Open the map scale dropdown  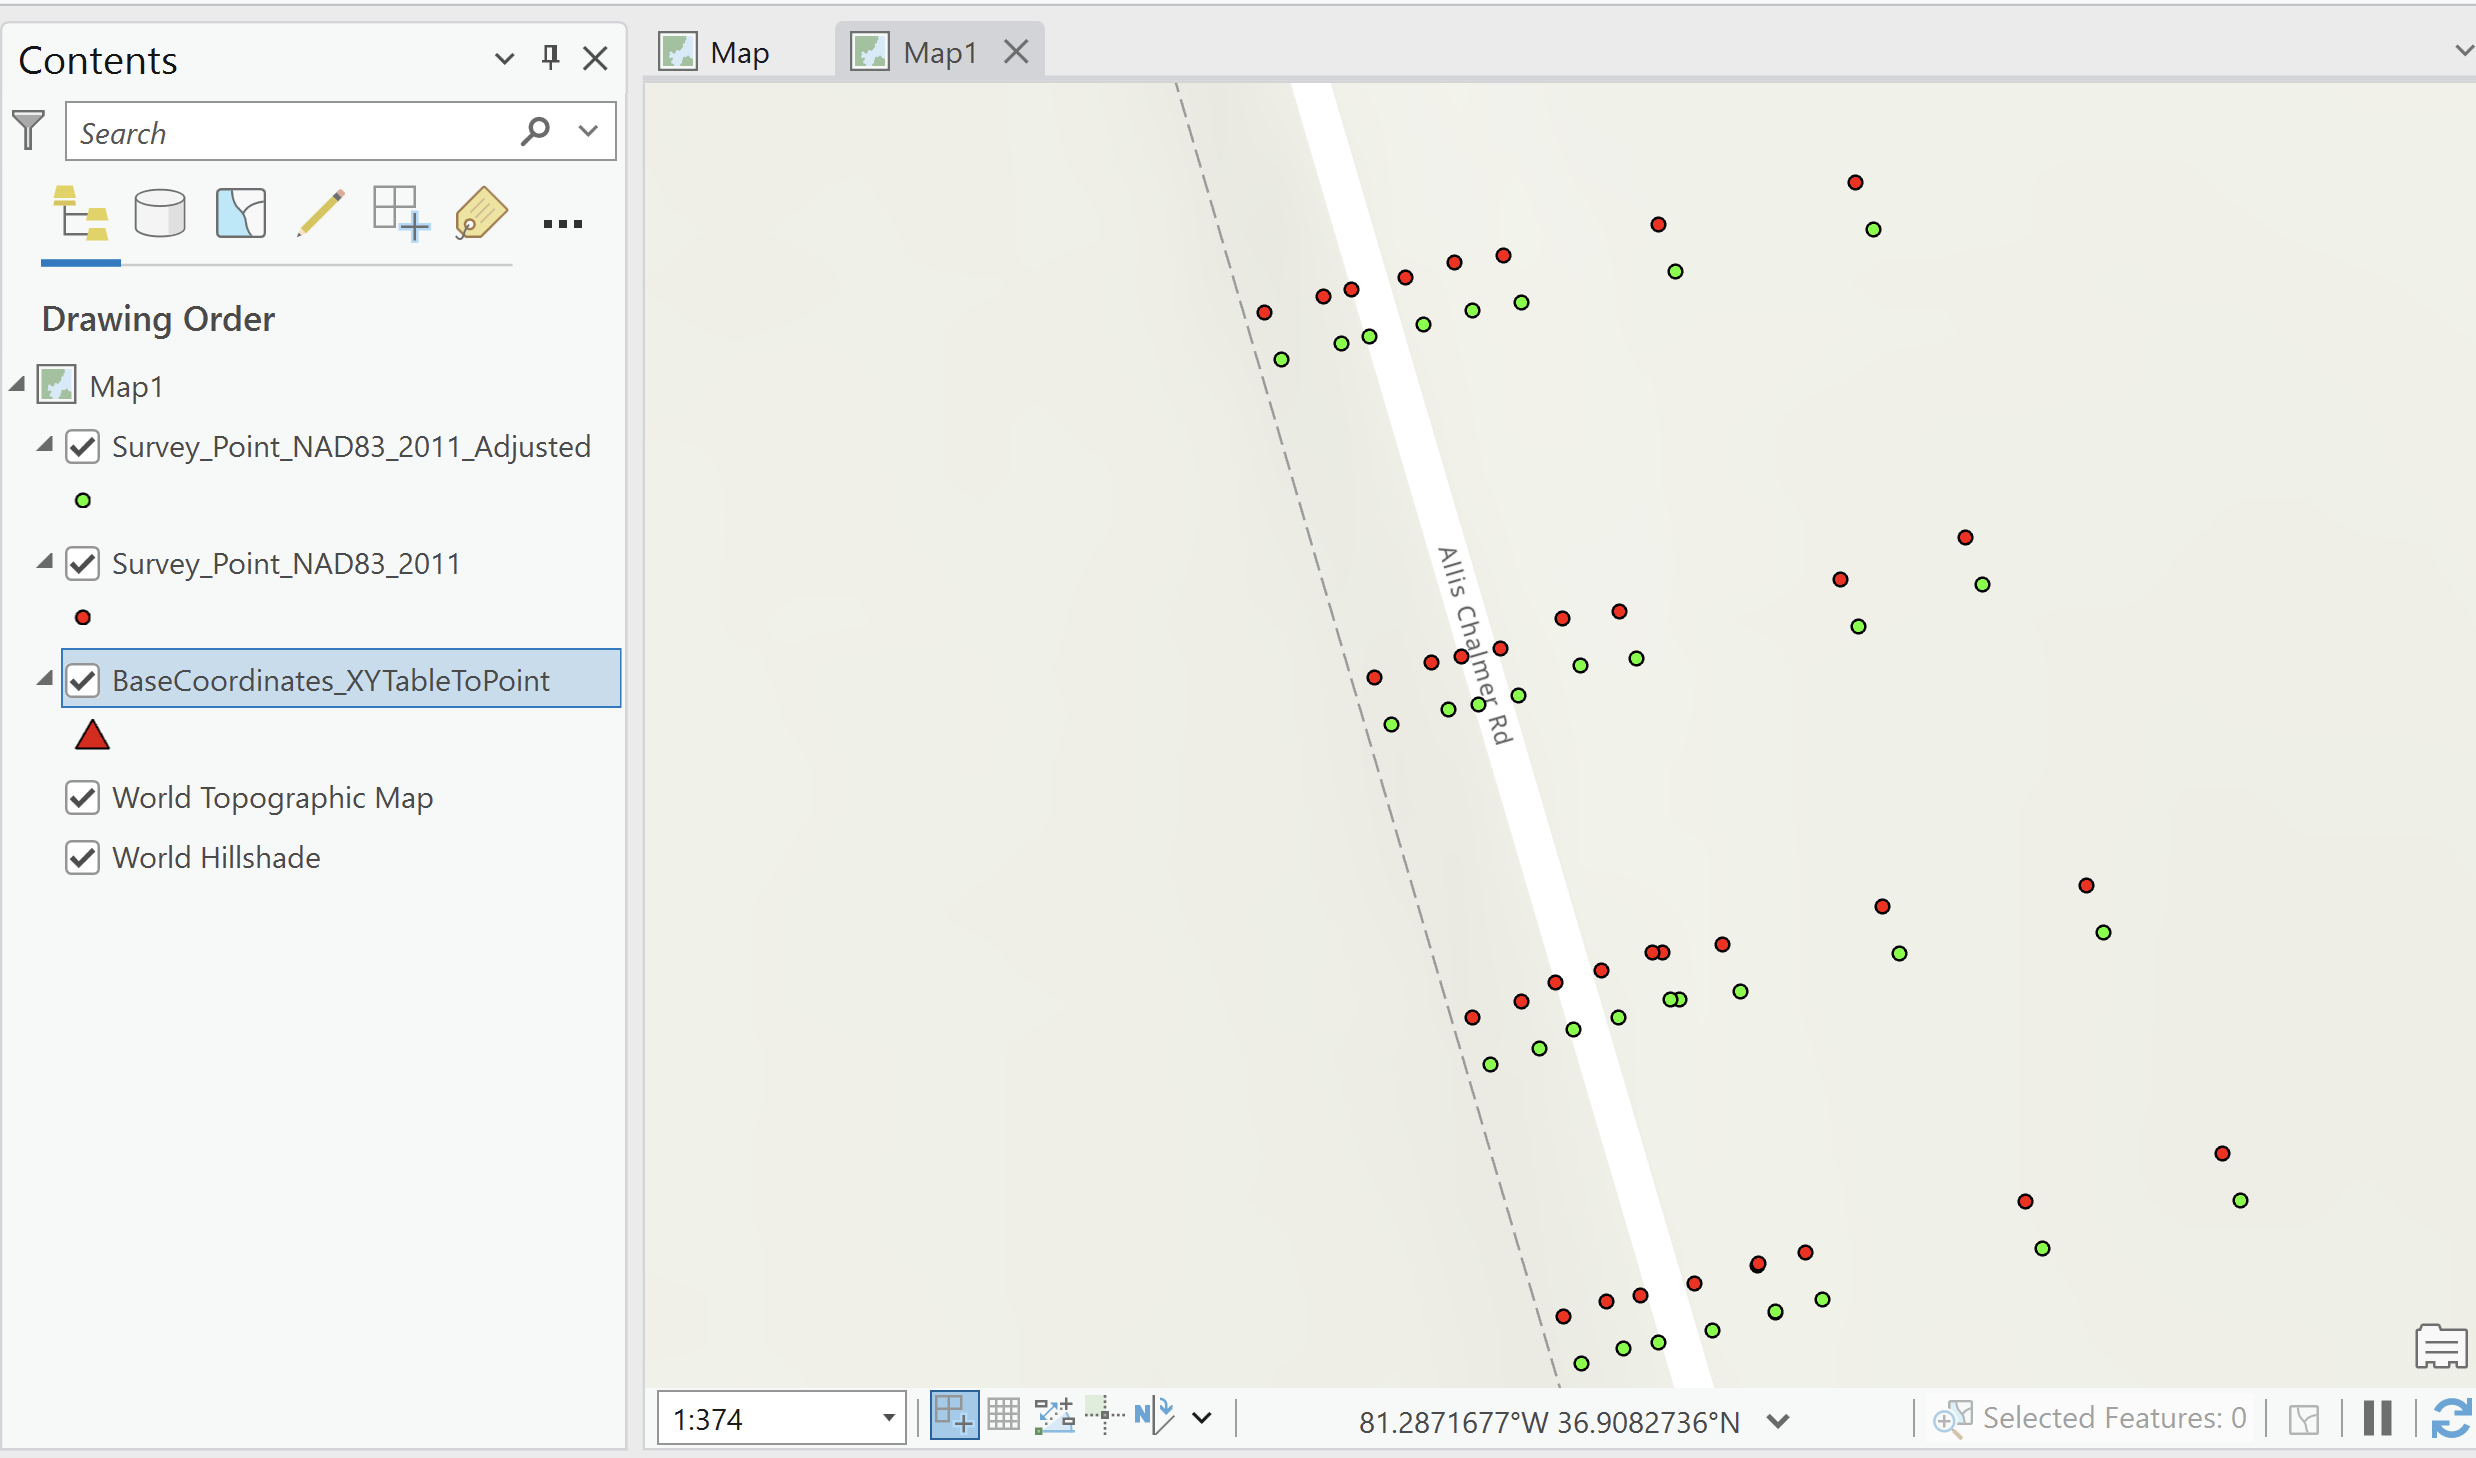click(888, 1418)
